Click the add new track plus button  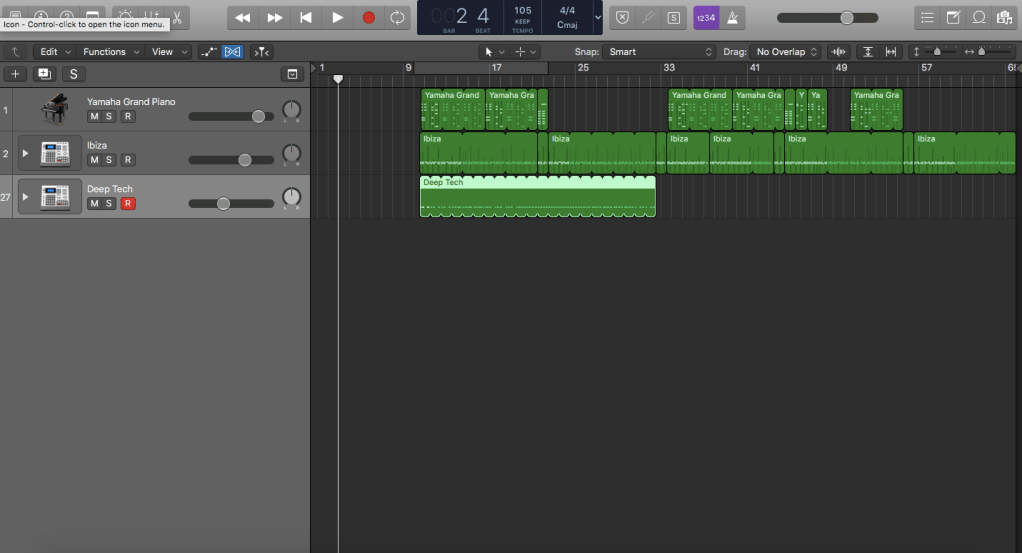point(16,74)
